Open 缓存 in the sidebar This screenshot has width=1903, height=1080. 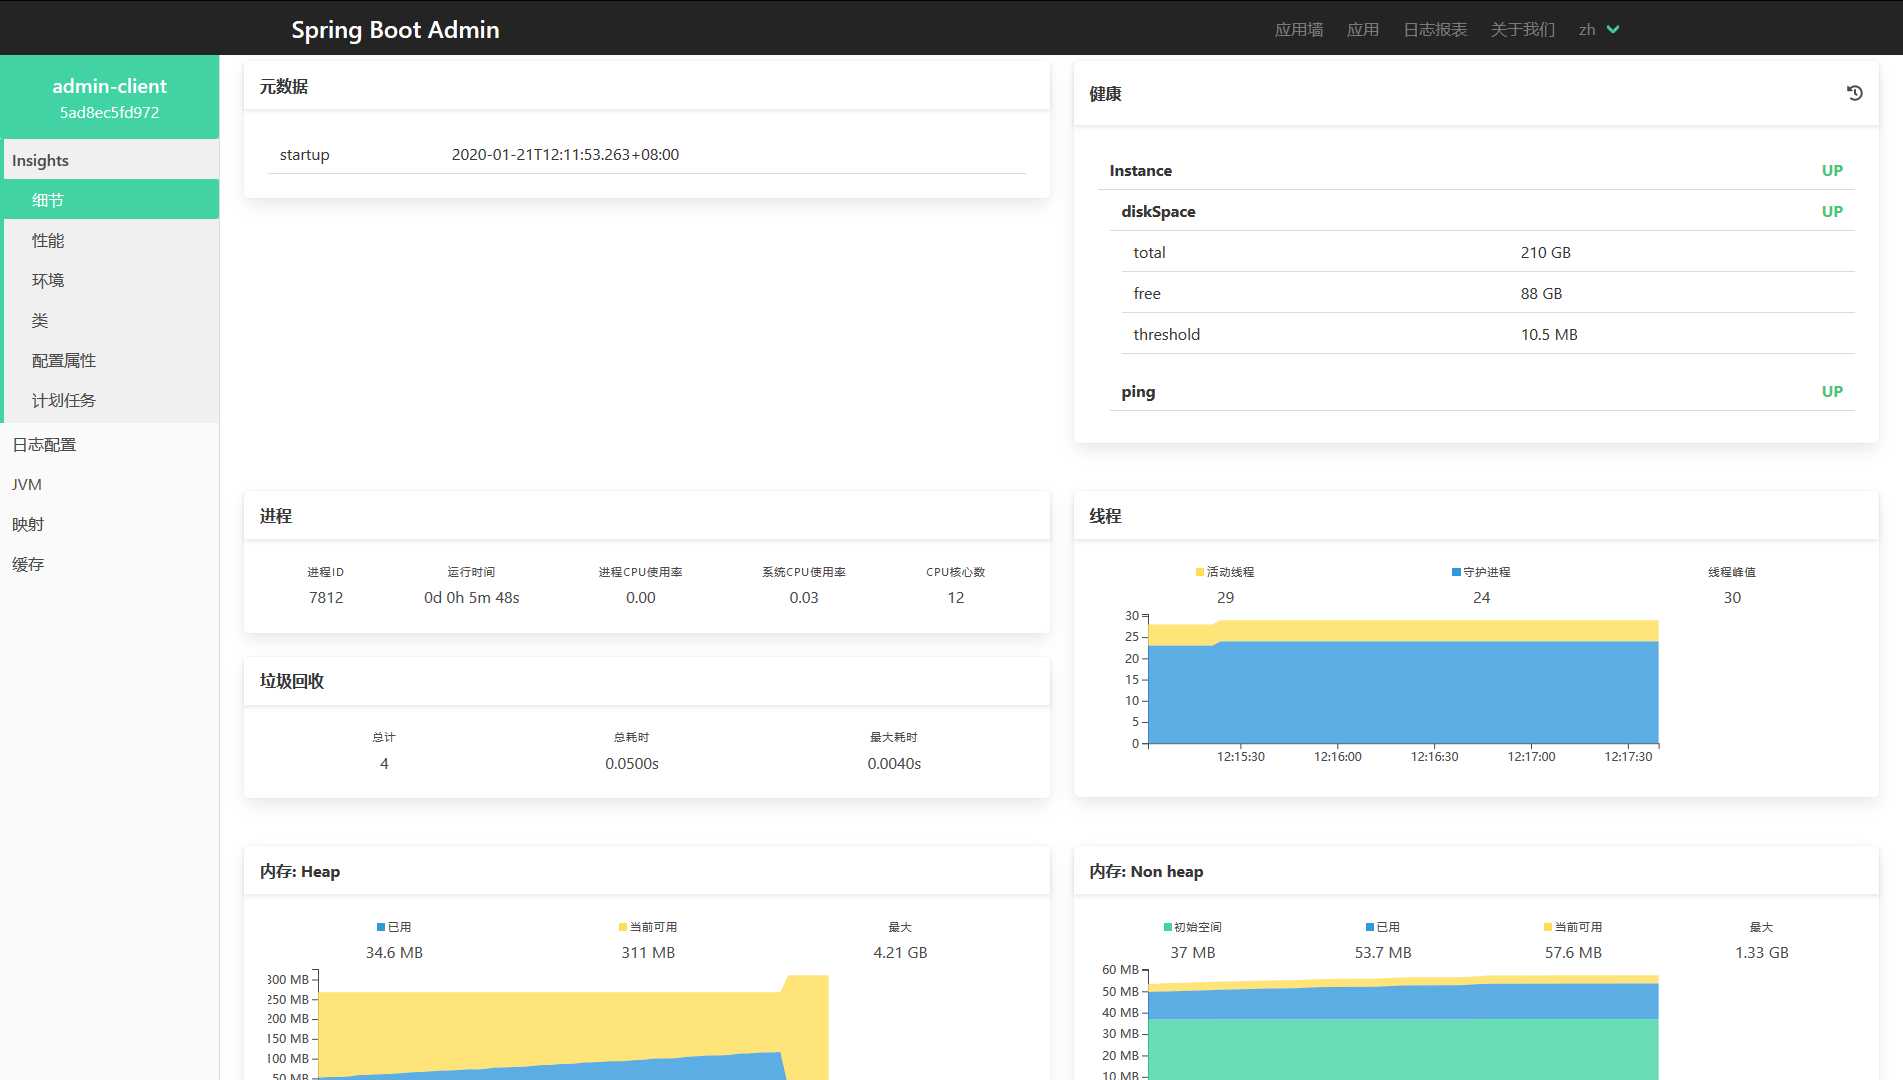point(110,564)
